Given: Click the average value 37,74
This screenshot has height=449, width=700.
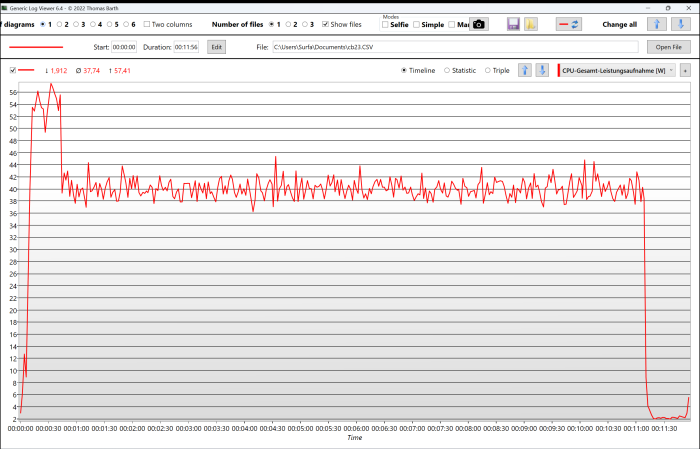Looking at the screenshot, I should [x=92, y=71].
